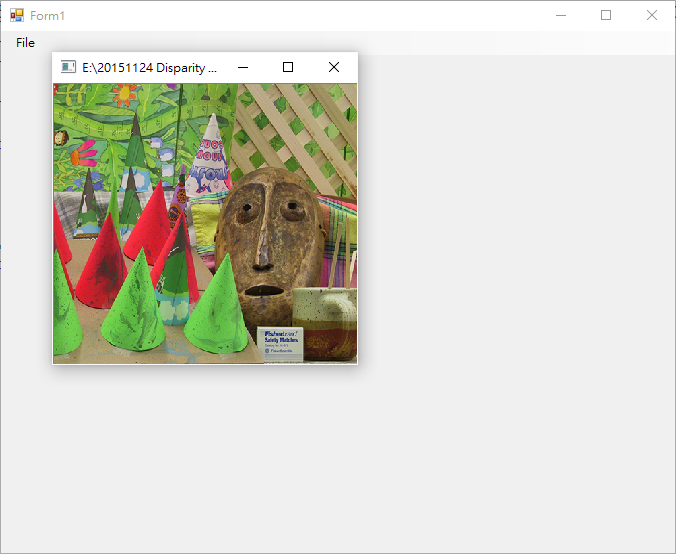Viewport: 676px width, 554px height.
Task: Close the Form1 main window
Action: [x=652, y=16]
